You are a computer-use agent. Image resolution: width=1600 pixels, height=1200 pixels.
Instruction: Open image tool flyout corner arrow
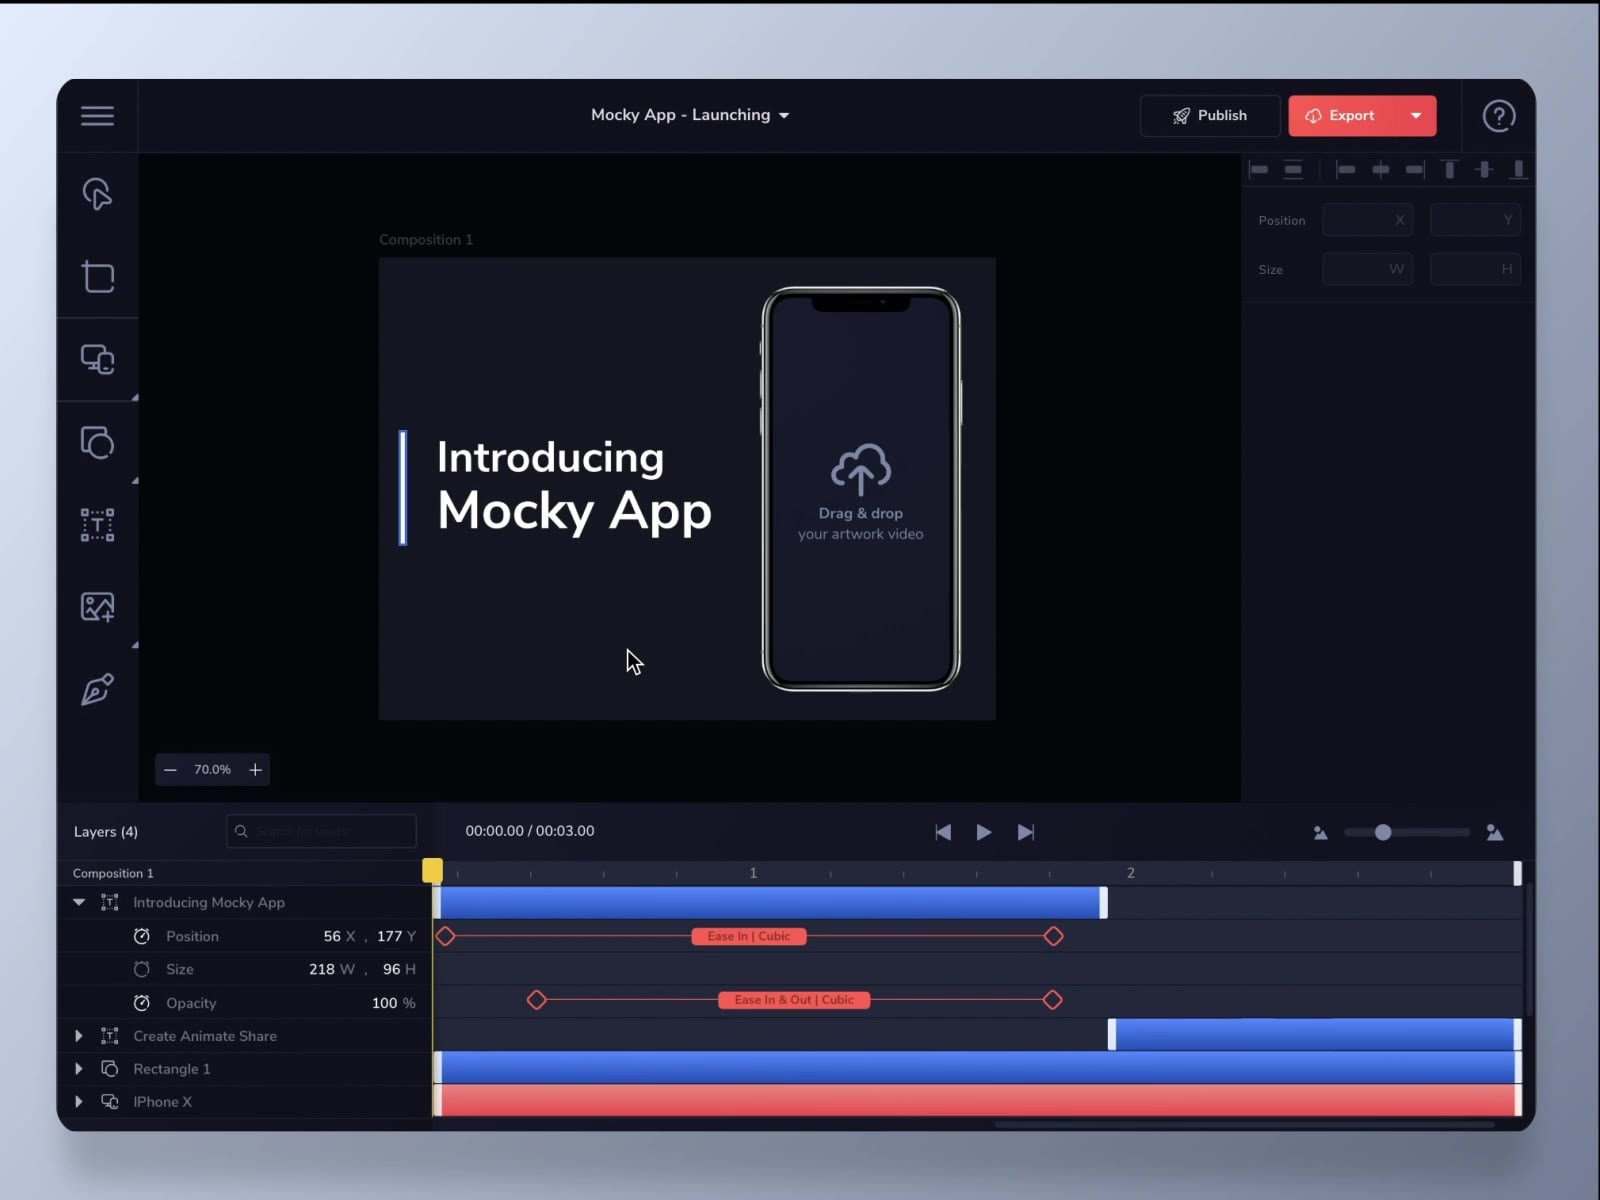[134, 645]
